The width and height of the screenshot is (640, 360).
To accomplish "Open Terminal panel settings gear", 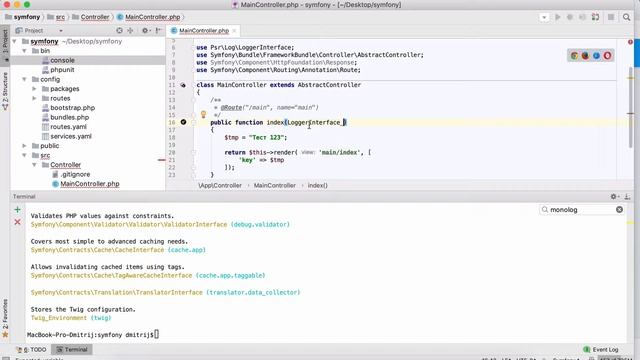I will pyautogui.click(x=614, y=197).
